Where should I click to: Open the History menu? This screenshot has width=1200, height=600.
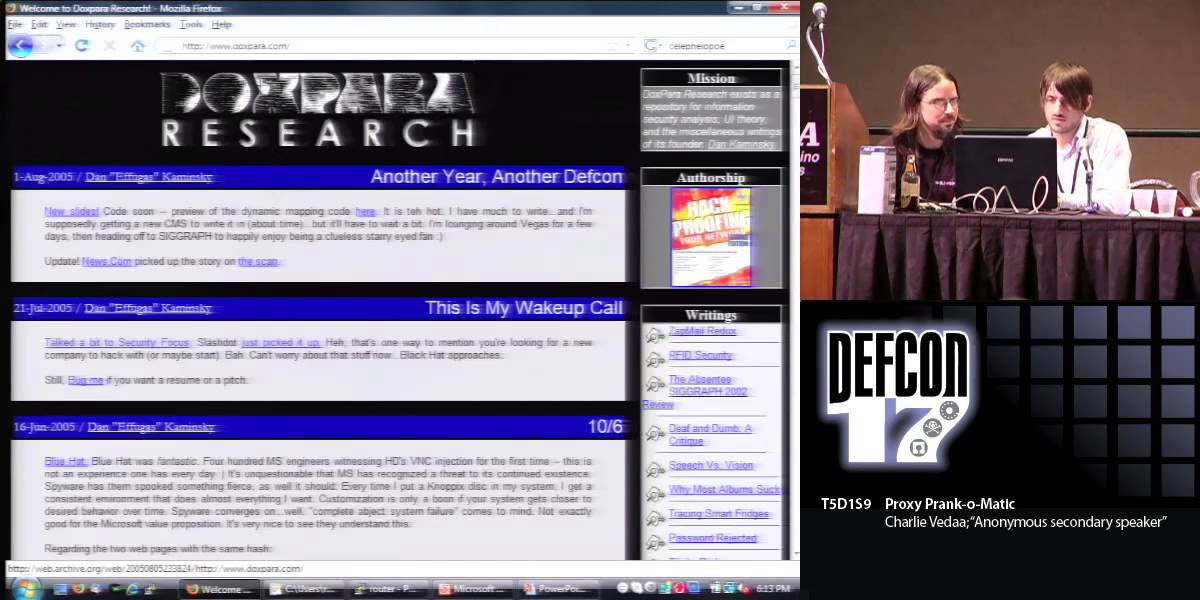point(100,24)
